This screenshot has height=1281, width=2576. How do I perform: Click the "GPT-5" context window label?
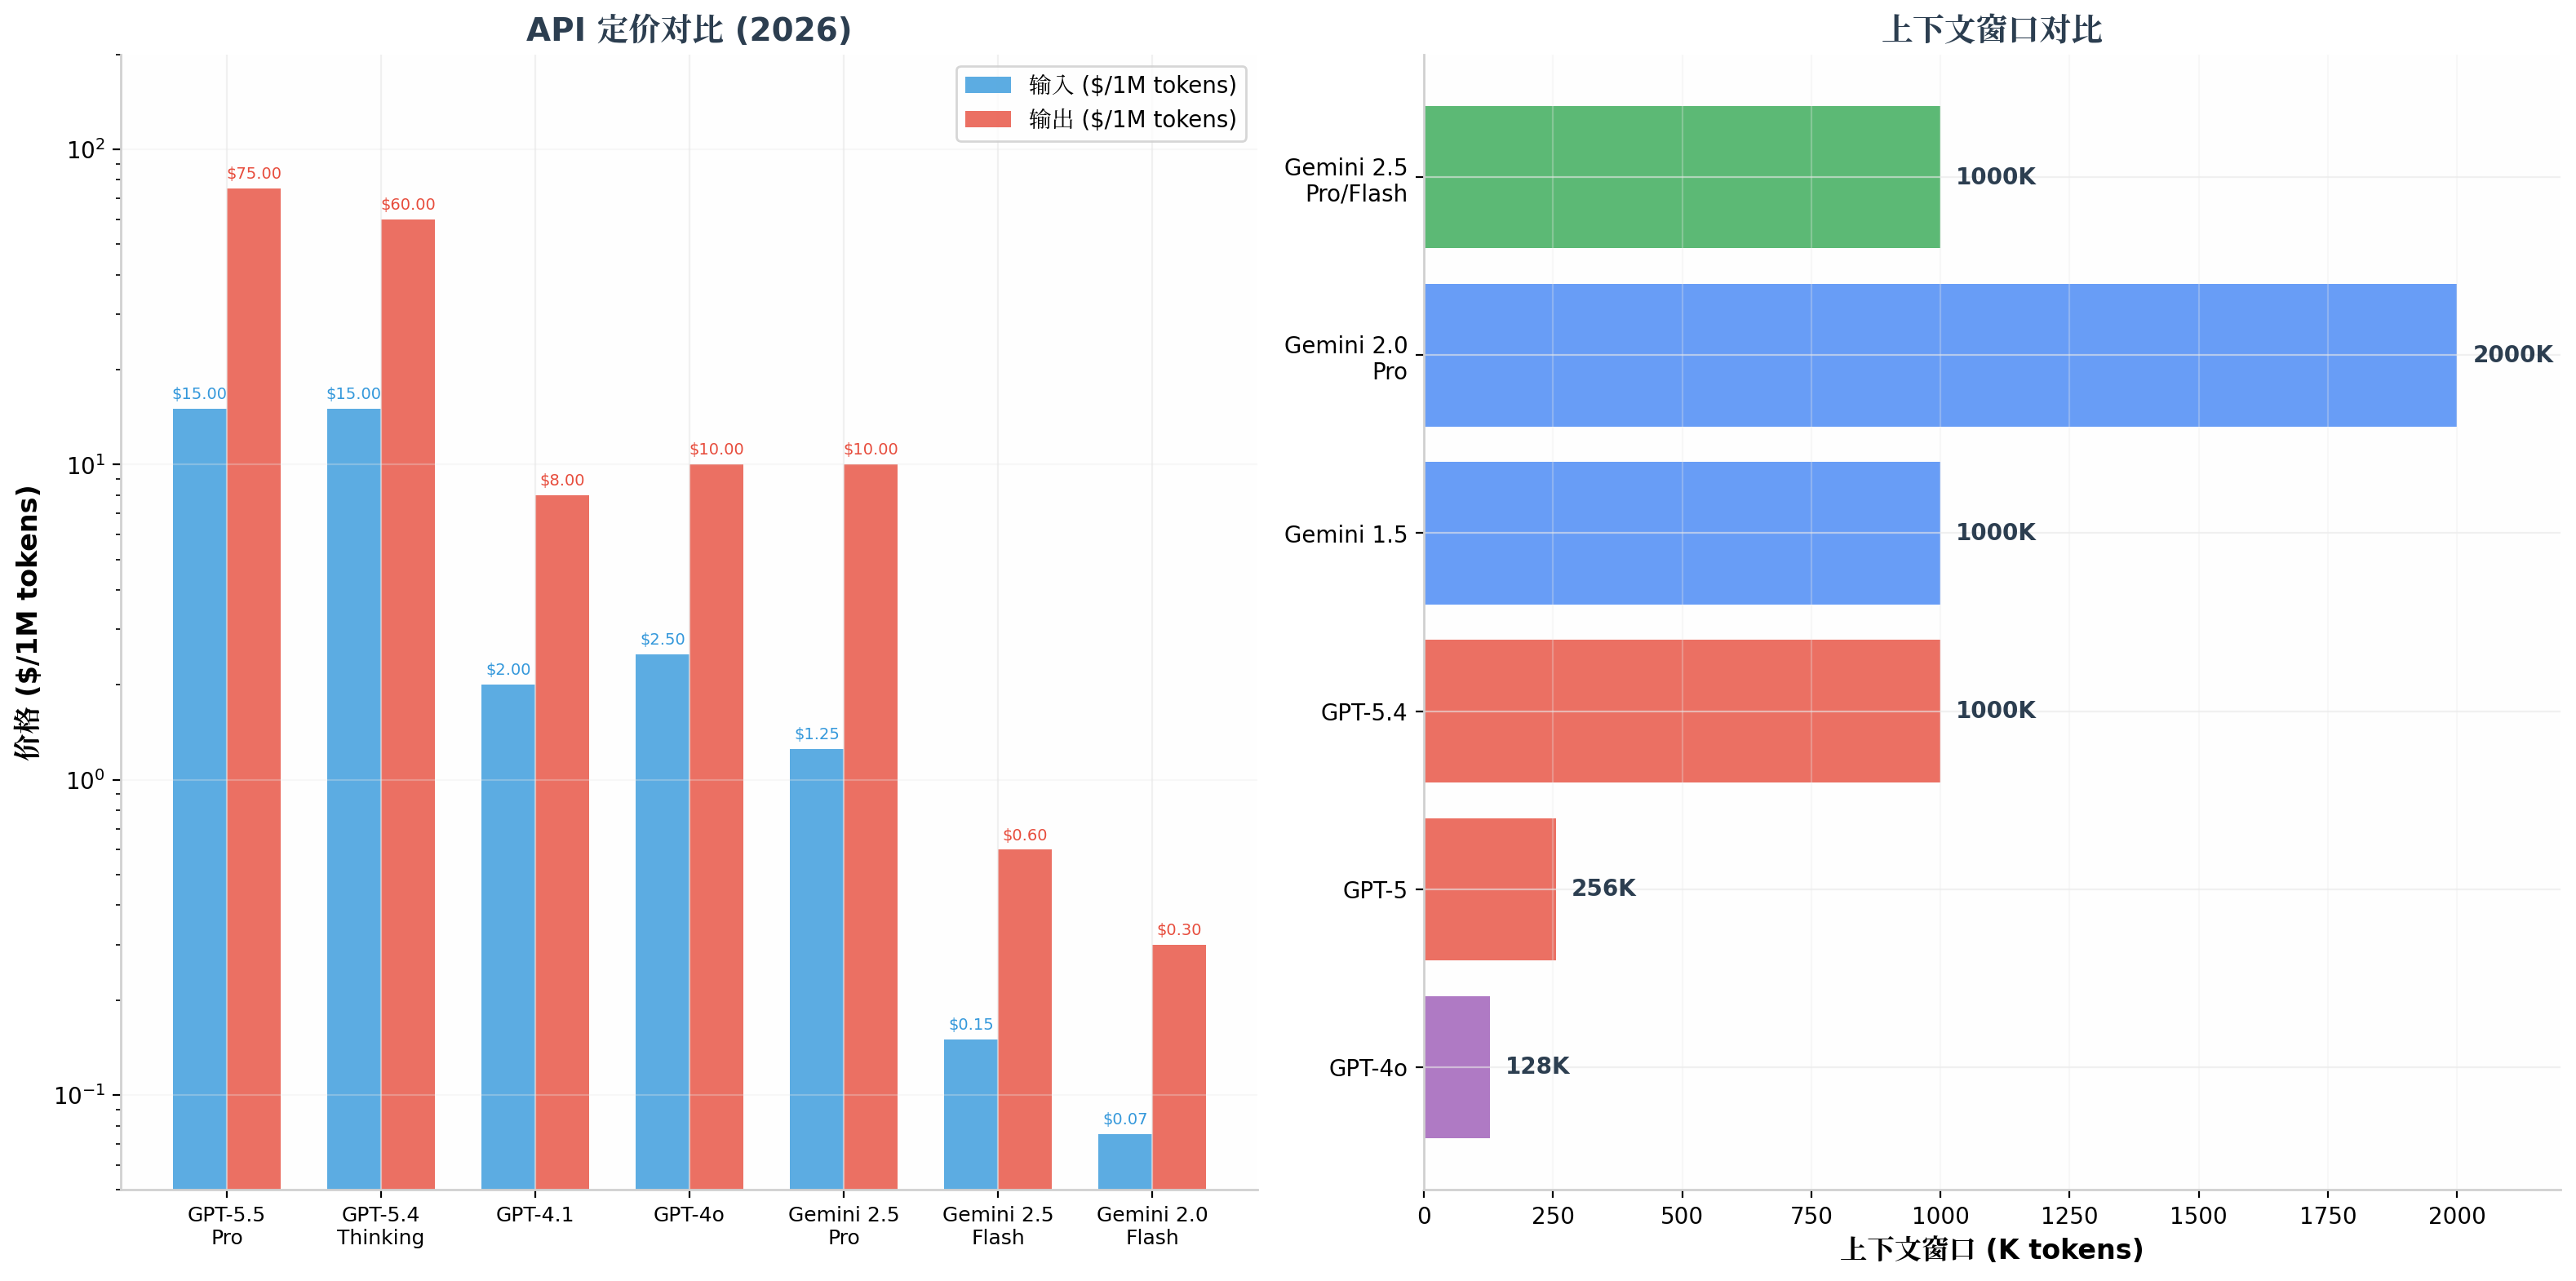click(1375, 890)
